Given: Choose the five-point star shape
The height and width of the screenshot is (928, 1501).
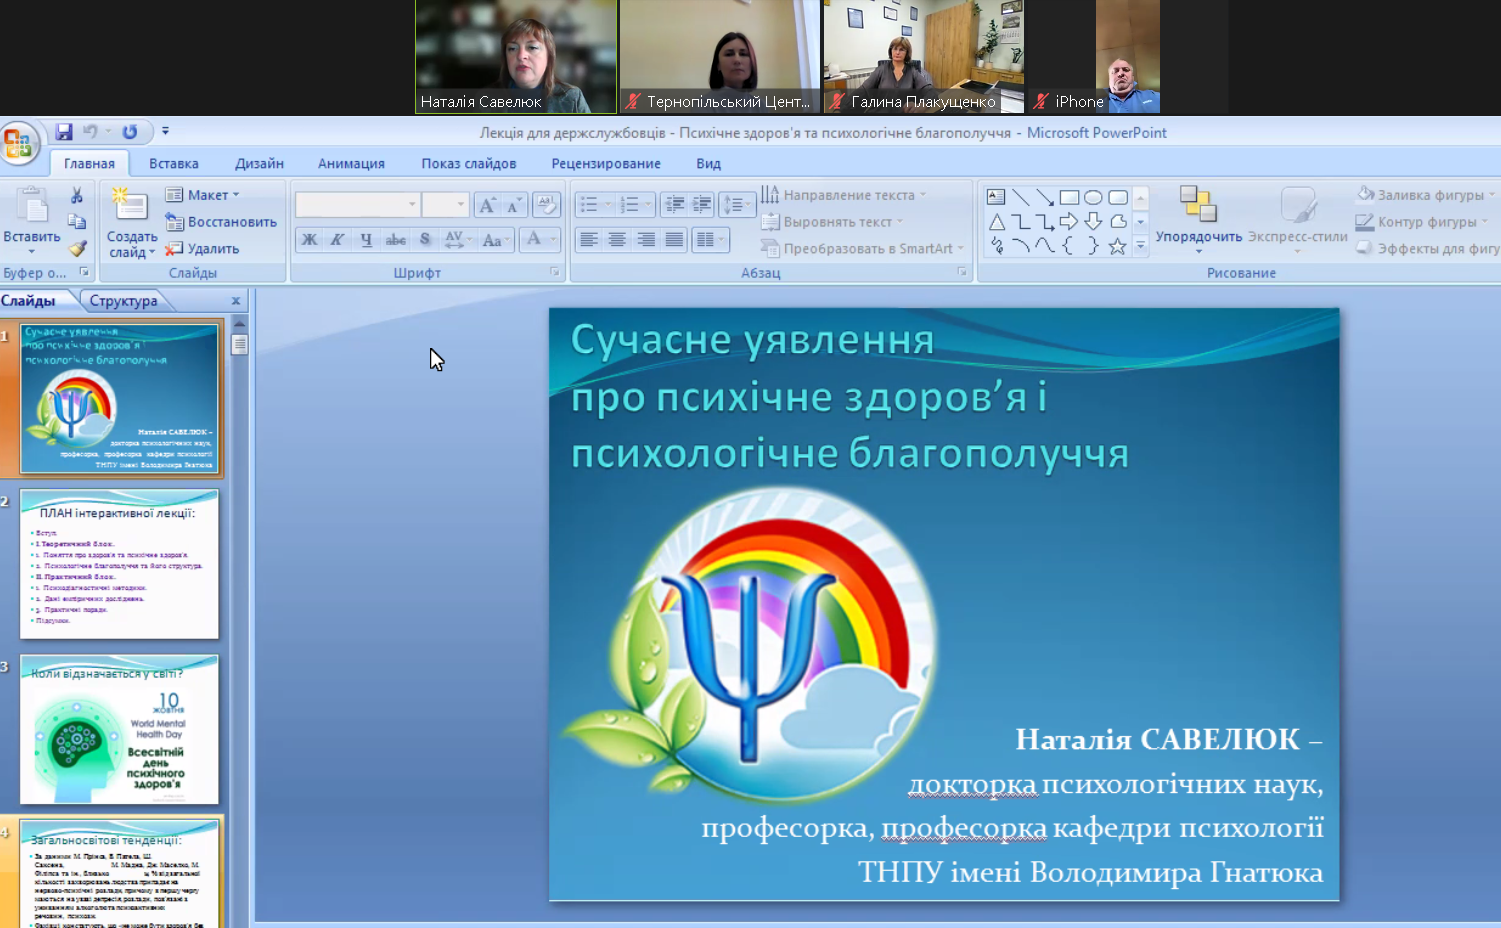Looking at the screenshot, I should (1117, 246).
